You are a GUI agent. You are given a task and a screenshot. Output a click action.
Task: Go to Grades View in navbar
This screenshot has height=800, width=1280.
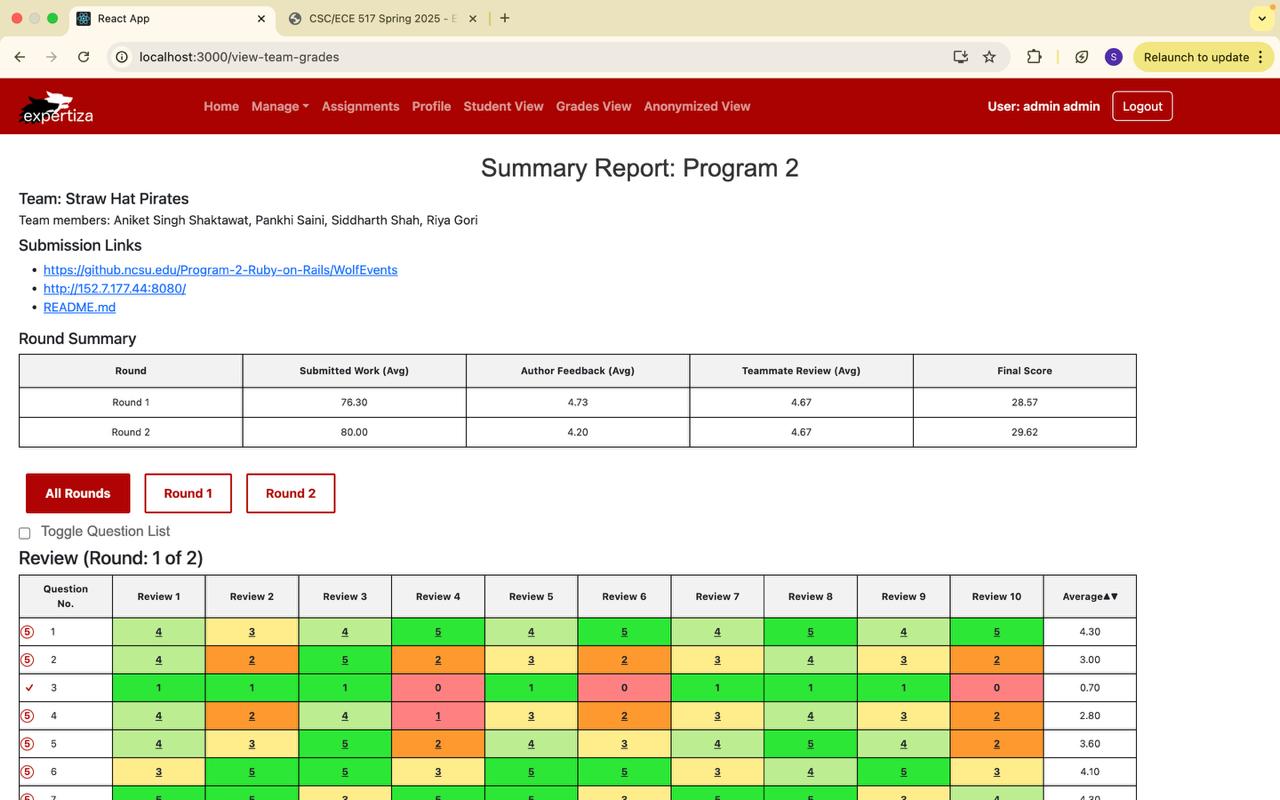[x=593, y=106]
